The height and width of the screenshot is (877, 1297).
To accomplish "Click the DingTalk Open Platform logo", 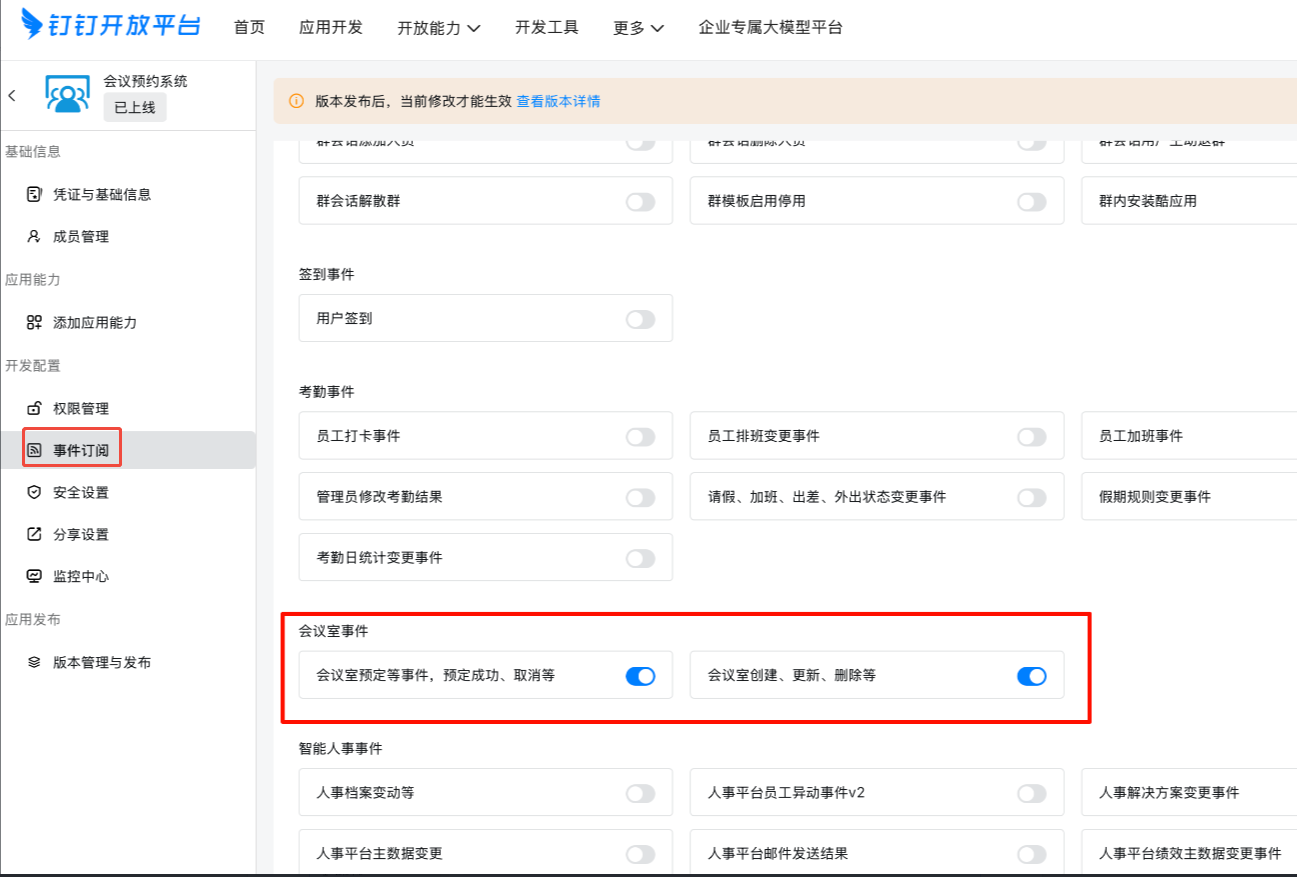I will coord(110,25).
